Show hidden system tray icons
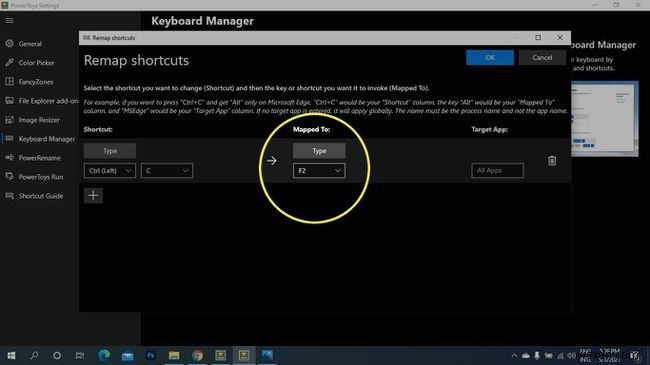The height and width of the screenshot is (365, 650). coord(514,356)
